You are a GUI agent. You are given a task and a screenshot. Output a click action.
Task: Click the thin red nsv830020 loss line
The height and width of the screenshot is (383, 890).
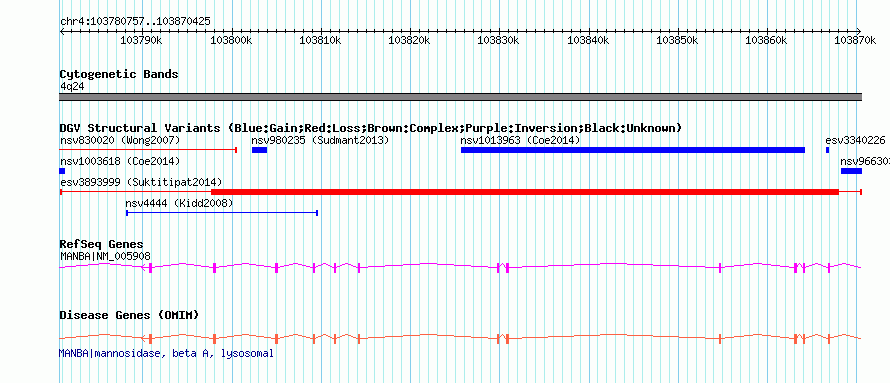tap(148, 150)
